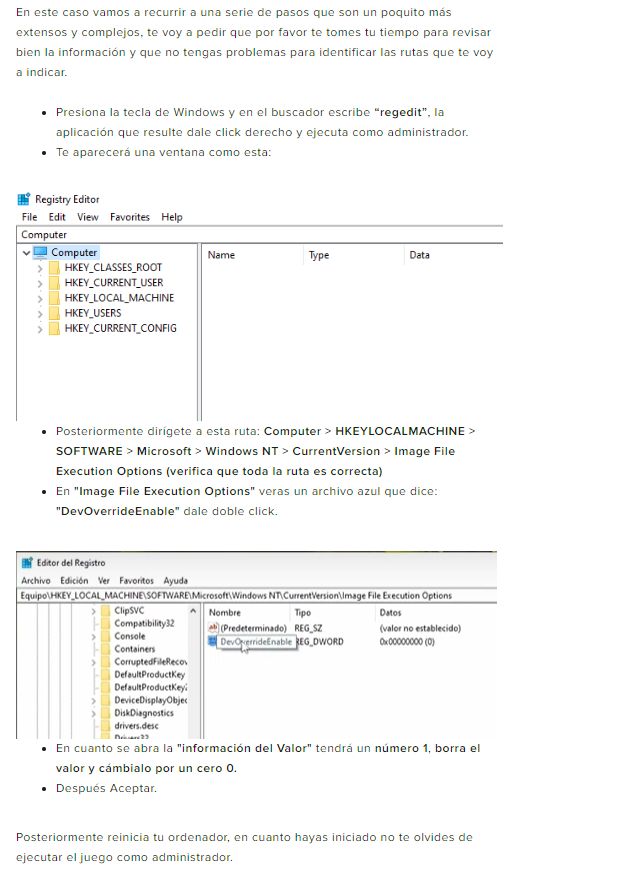Open the Ver menu
The height and width of the screenshot is (871, 622).
(x=104, y=580)
